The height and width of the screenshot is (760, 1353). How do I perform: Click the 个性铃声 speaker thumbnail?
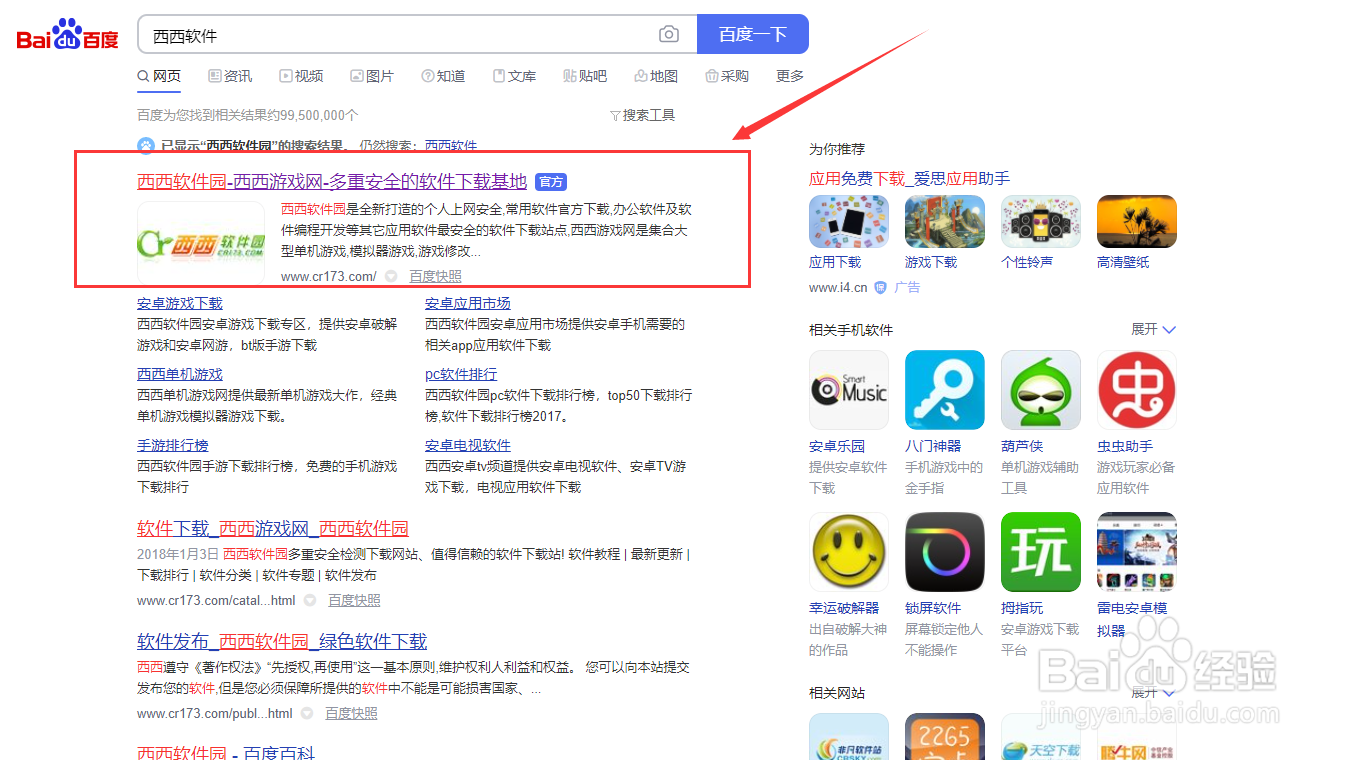(x=1041, y=221)
